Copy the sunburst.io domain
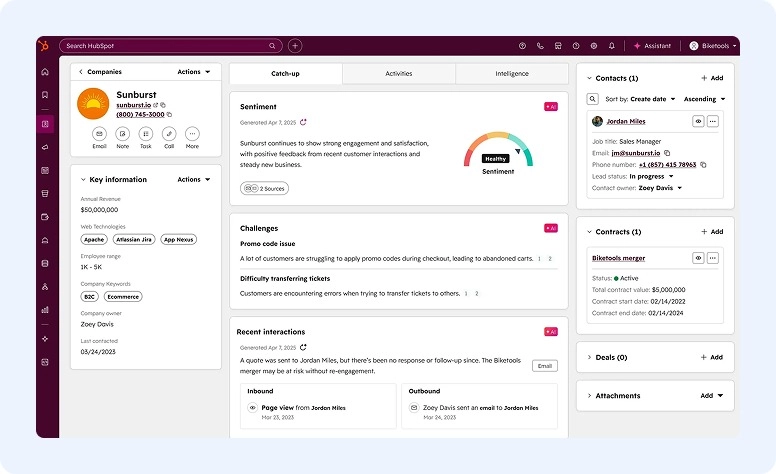 click(x=163, y=105)
